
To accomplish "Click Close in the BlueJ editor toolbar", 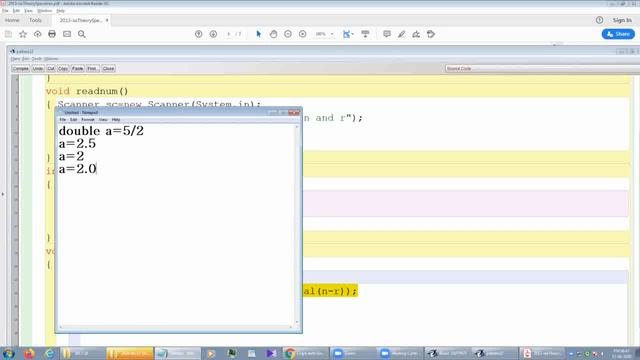I will (108, 69).
